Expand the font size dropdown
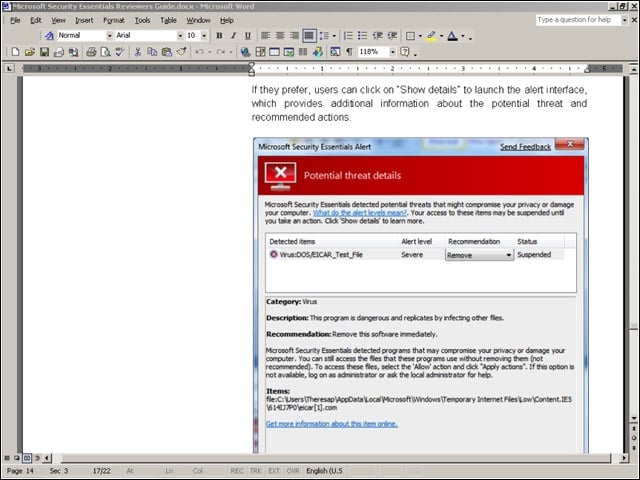 [x=204, y=36]
